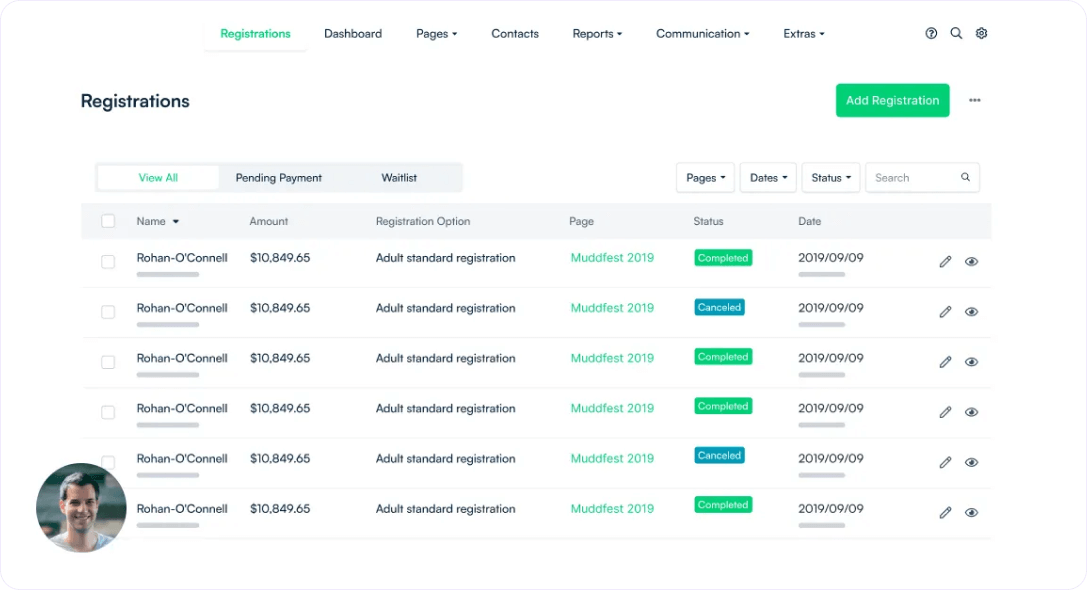Expand the Dates filter dropdown
The image size is (1087, 590).
[x=768, y=177]
